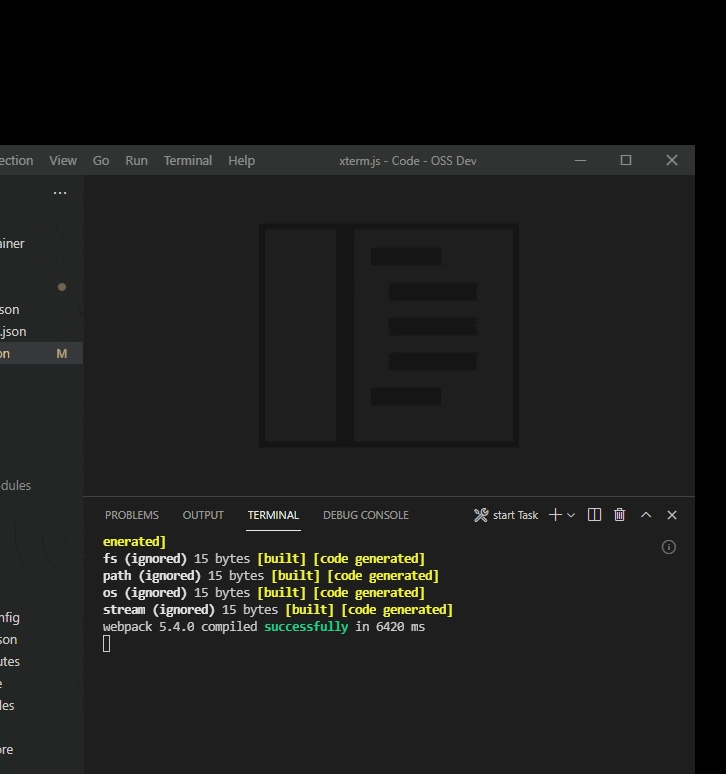
Task: Maximize the panel with the up chevron
Action: tap(646, 515)
